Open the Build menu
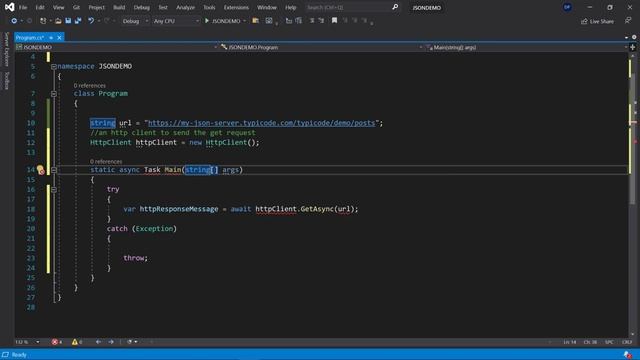 119,7
